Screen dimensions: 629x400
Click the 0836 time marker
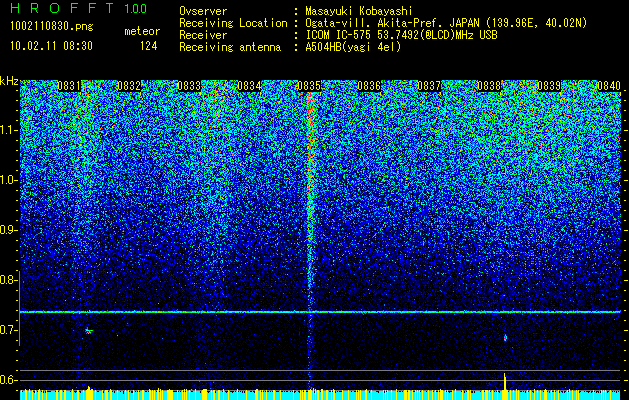coord(369,86)
